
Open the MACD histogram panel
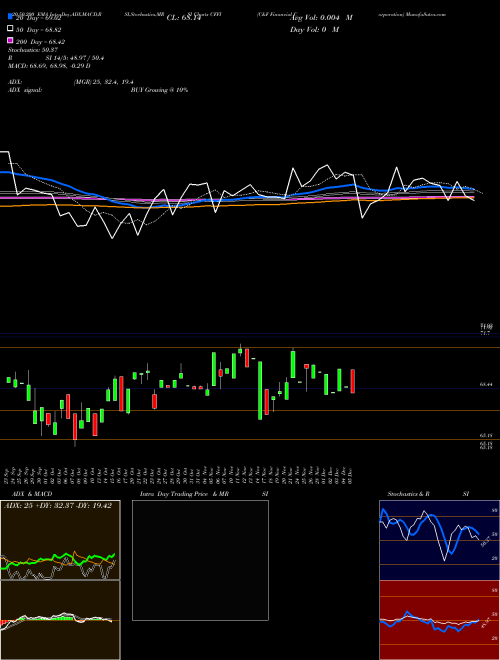point(60,620)
